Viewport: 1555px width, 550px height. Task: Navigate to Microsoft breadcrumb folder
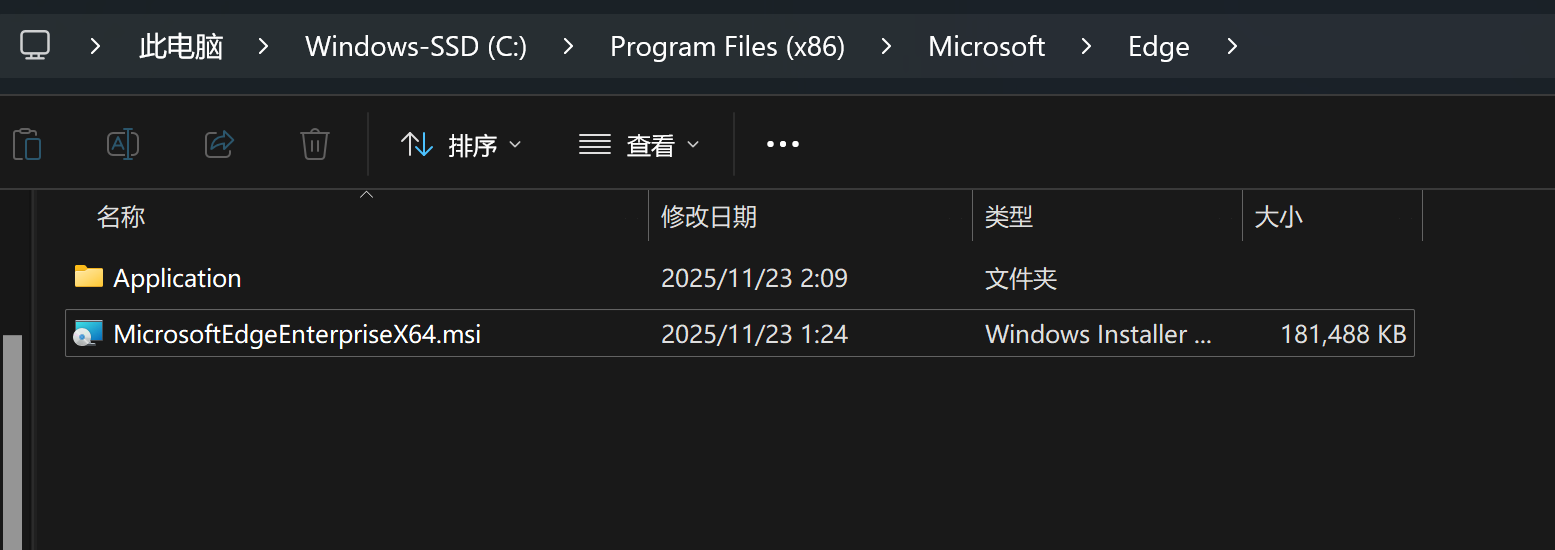click(x=986, y=46)
